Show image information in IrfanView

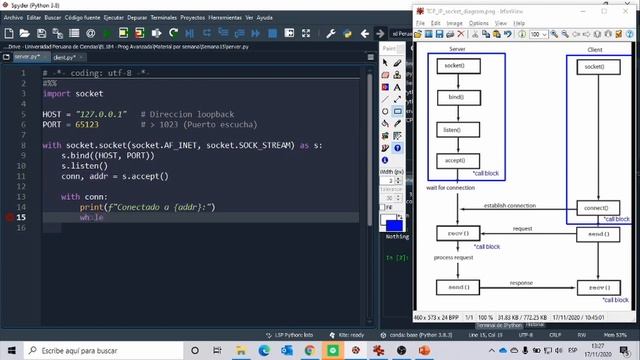pyautogui.click(x=522, y=34)
